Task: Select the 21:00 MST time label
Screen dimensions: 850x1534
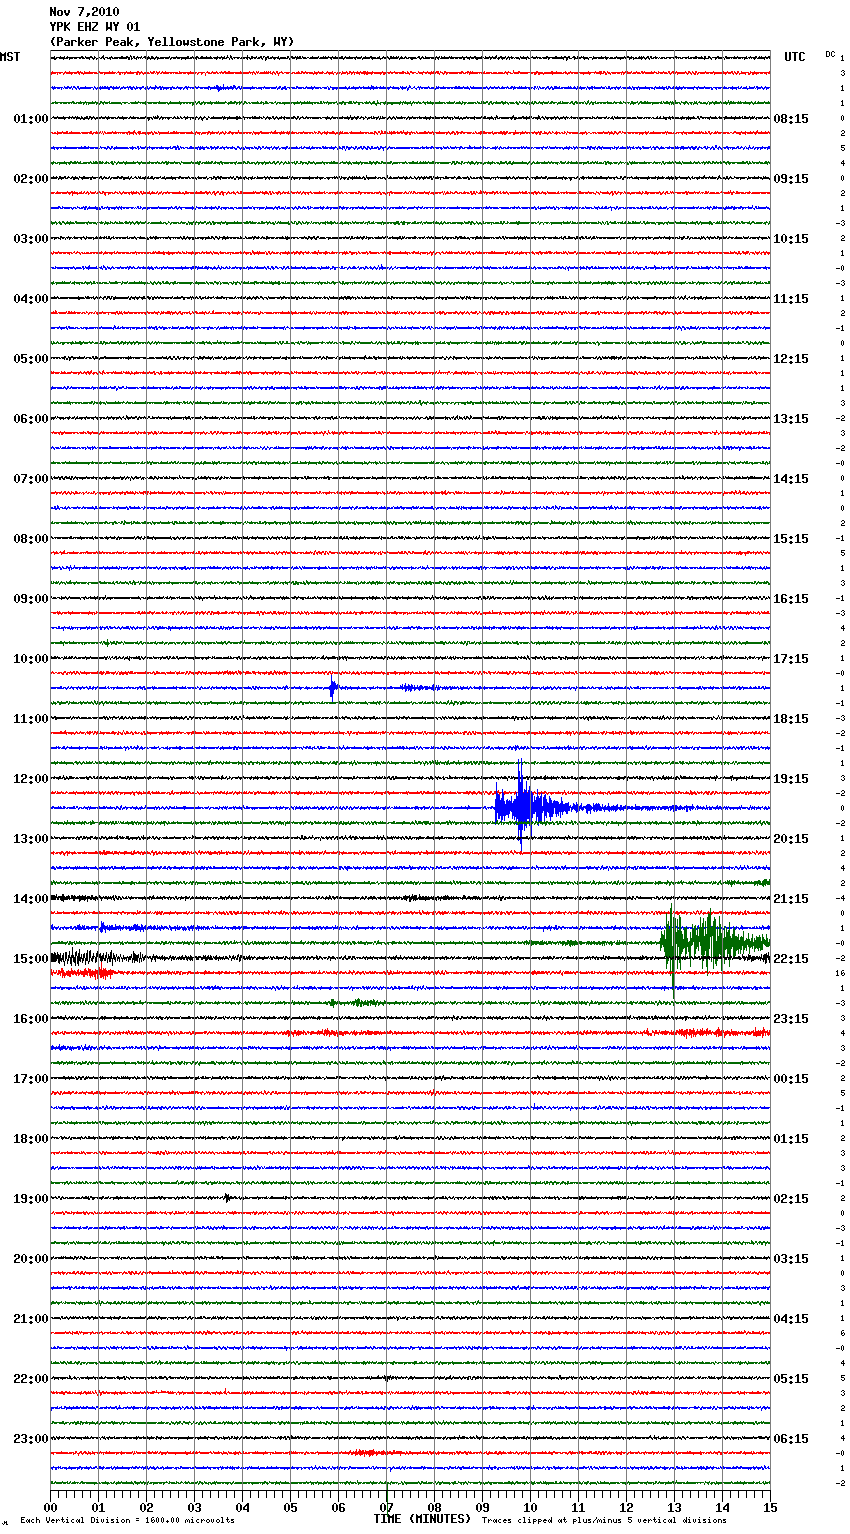Action: click(x=31, y=1319)
